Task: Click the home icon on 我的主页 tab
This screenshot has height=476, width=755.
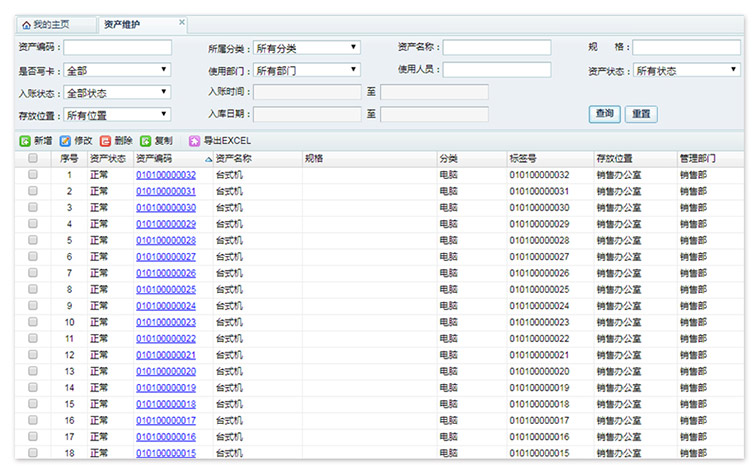Action: click(26, 25)
